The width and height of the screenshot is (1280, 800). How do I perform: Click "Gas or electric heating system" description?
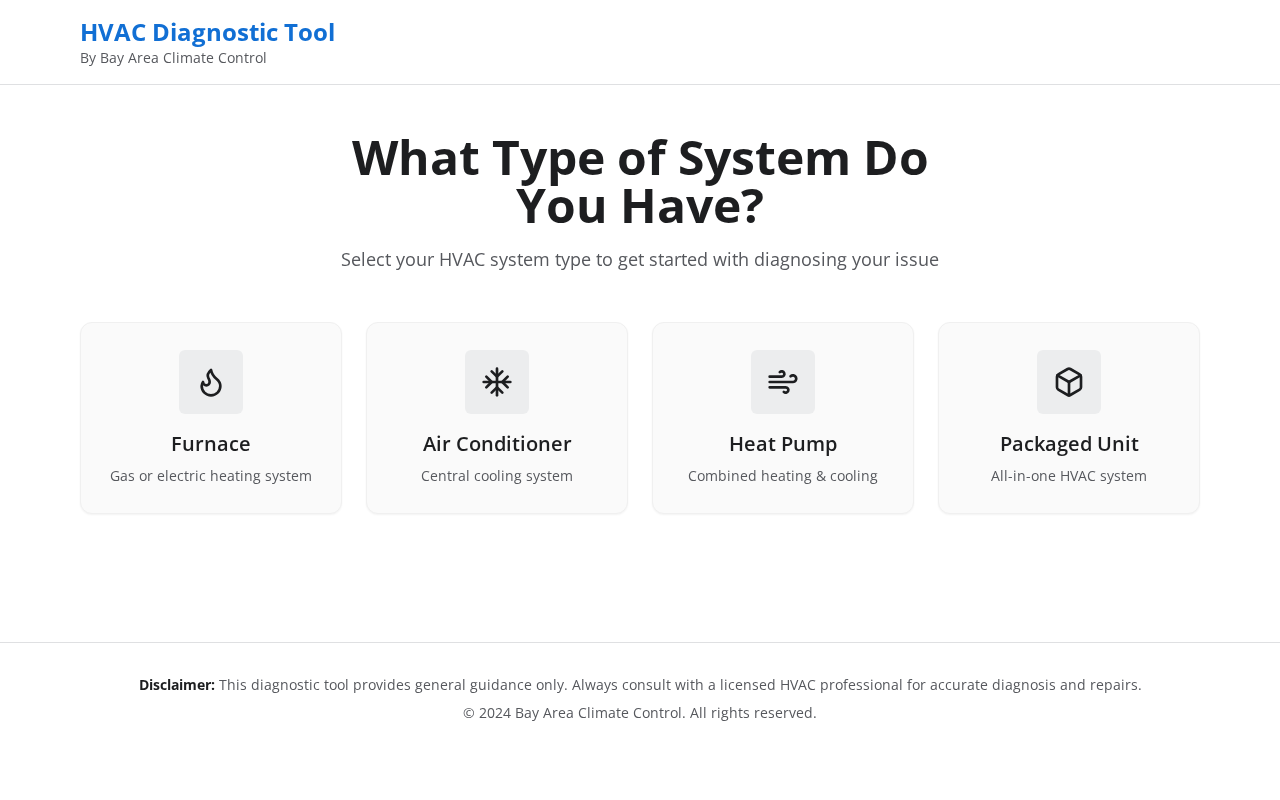[x=211, y=476]
